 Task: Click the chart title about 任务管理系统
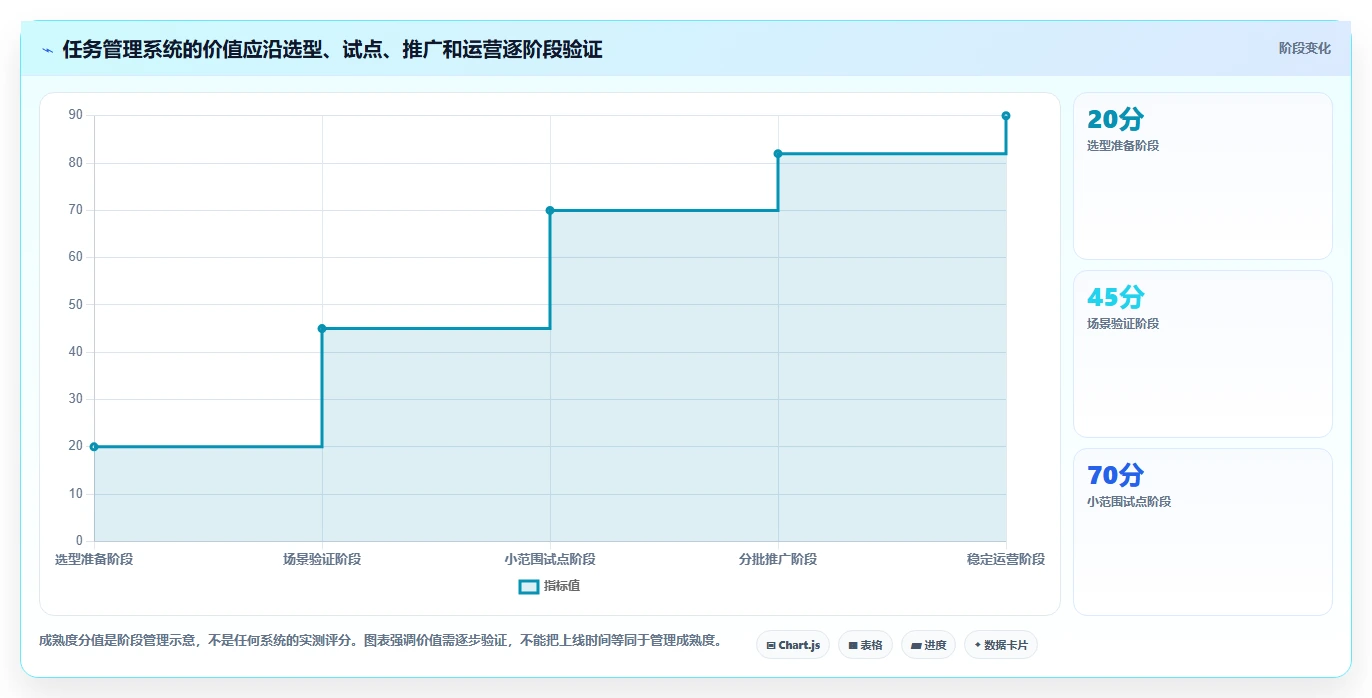click(332, 49)
